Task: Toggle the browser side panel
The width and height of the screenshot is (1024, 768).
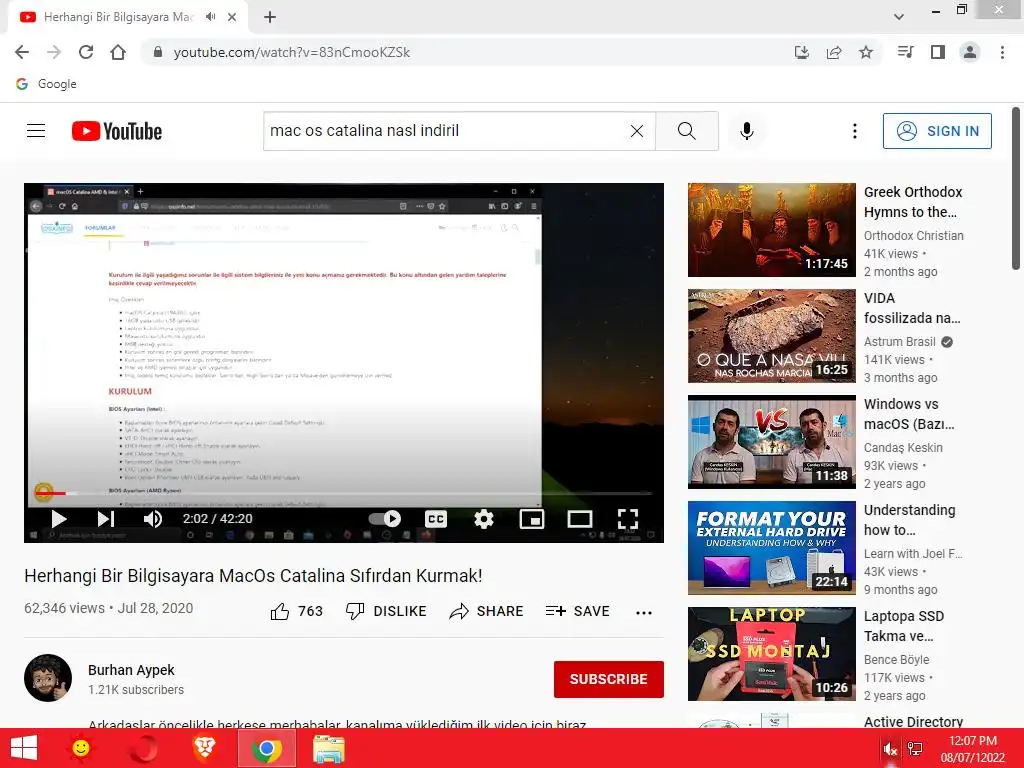Action: click(x=938, y=52)
